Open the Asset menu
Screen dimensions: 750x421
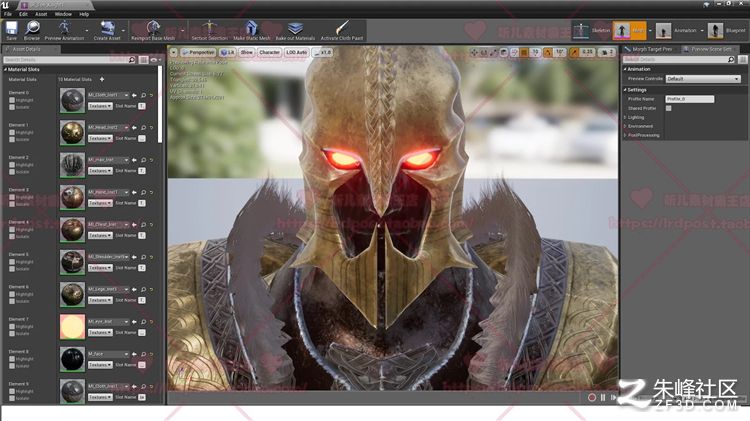[x=41, y=14]
